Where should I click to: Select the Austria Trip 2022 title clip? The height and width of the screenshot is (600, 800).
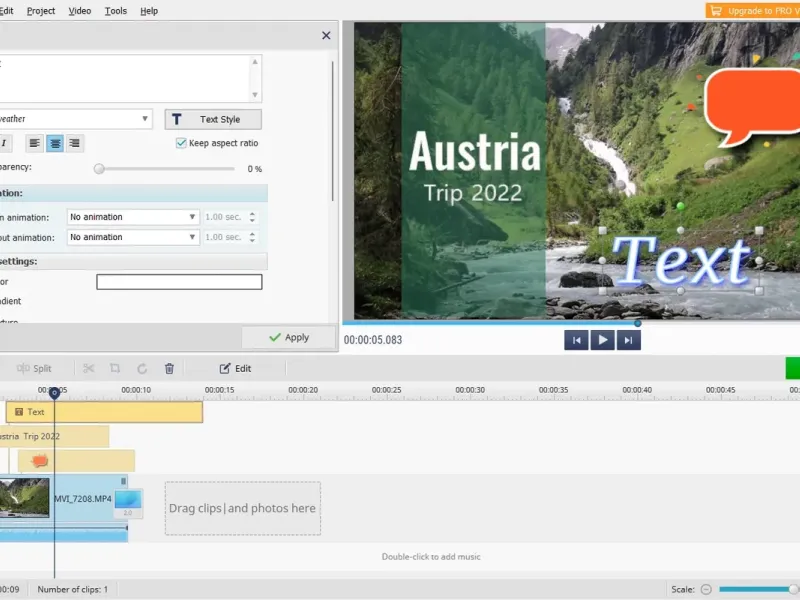[x=54, y=436]
